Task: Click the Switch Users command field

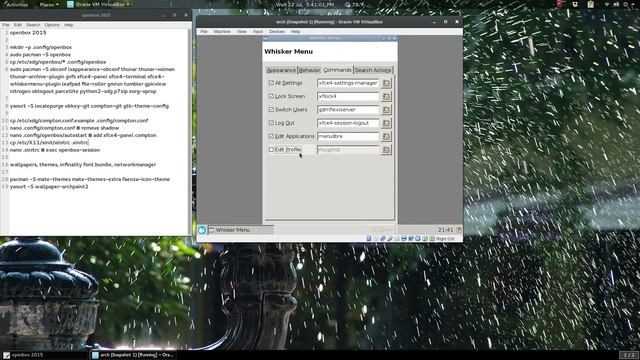Action: 348,110
